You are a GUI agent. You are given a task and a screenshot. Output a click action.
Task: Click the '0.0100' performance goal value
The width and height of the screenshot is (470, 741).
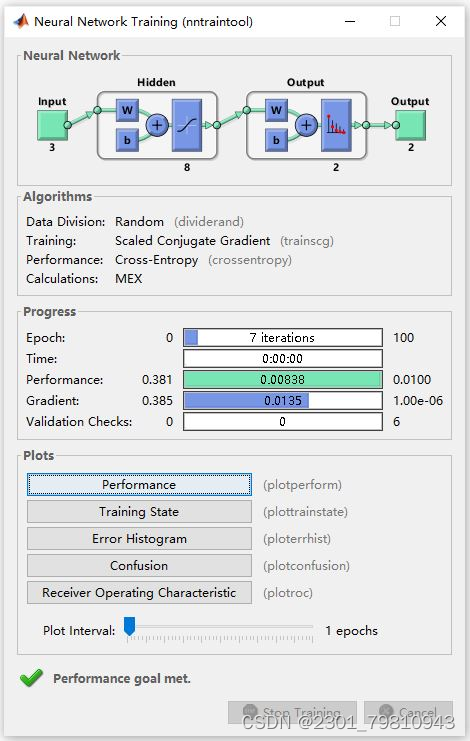(x=412, y=379)
